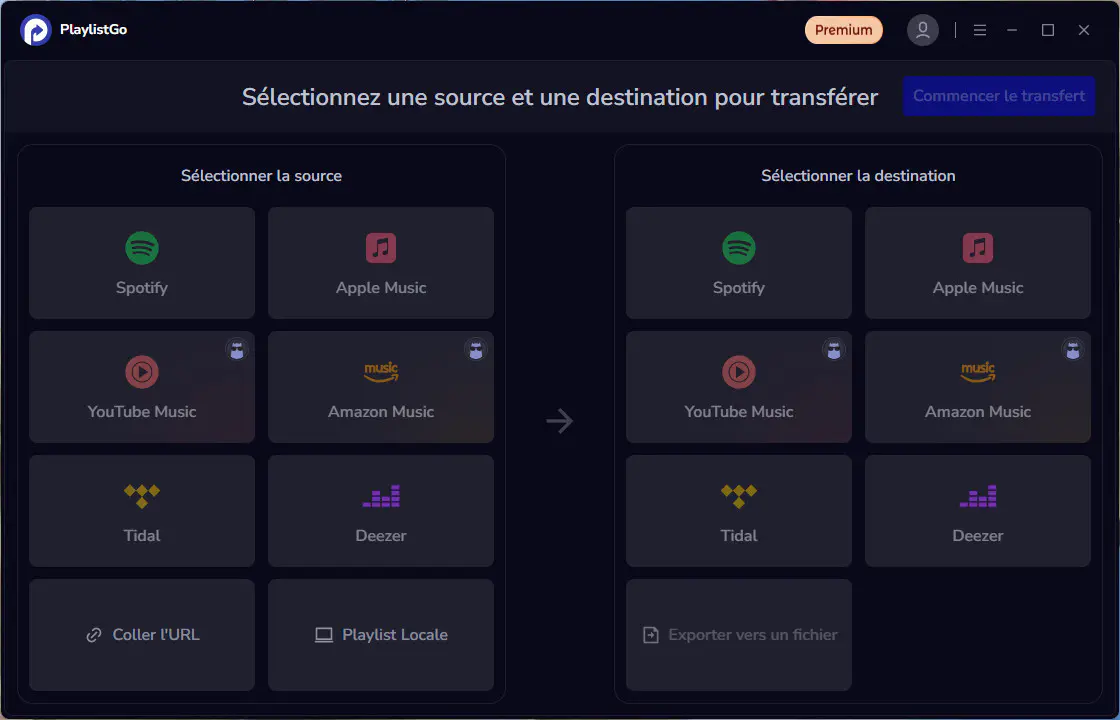The width and height of the screenshot is (1120, 720).
Task: Start transfer with Commencer le transfert
Action: point(998,96)
